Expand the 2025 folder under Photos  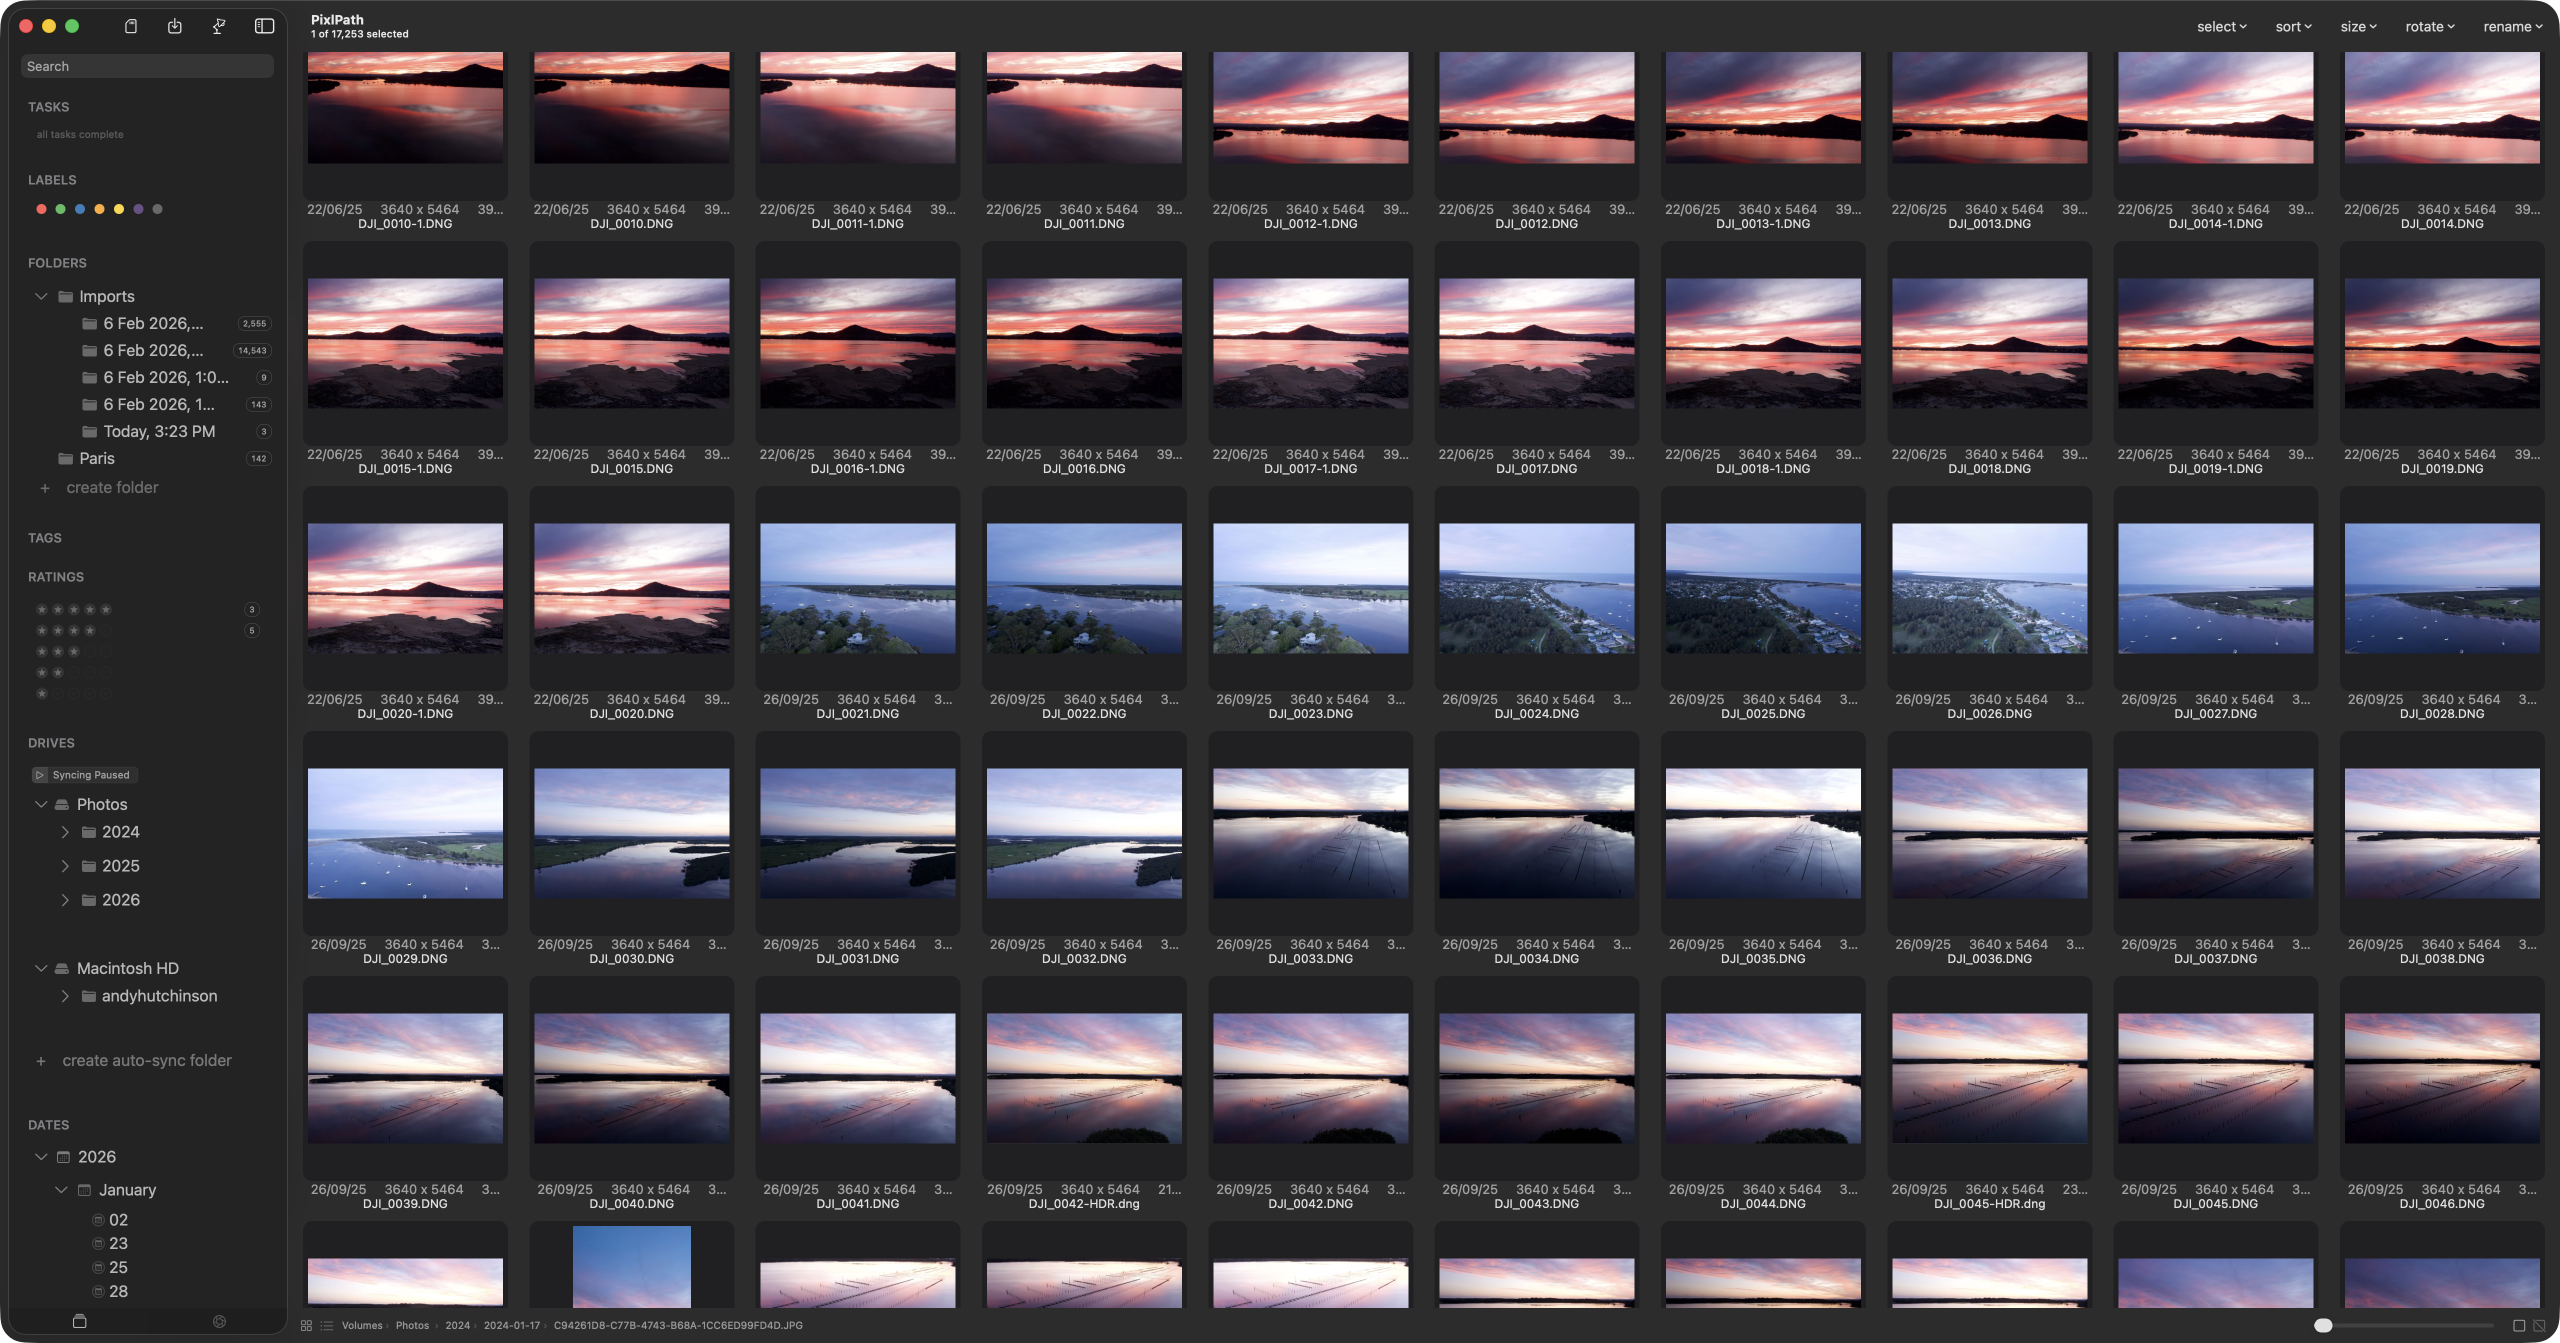[x=65, y=866]
